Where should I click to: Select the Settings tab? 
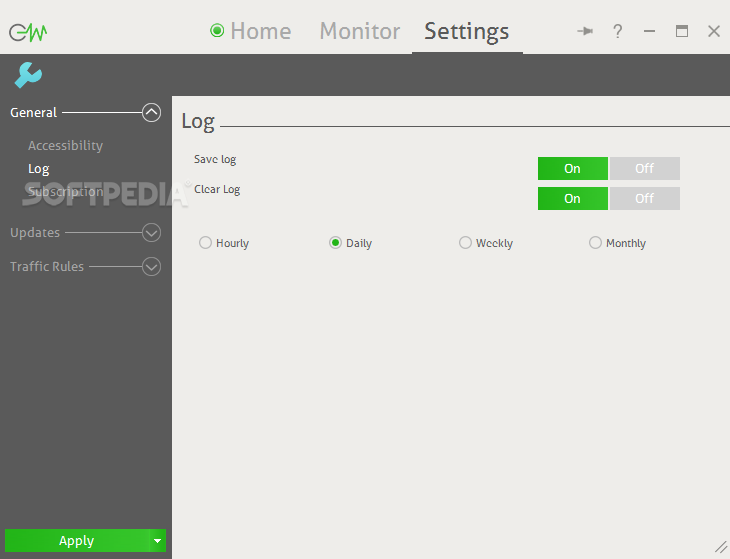tap(466, 32)
